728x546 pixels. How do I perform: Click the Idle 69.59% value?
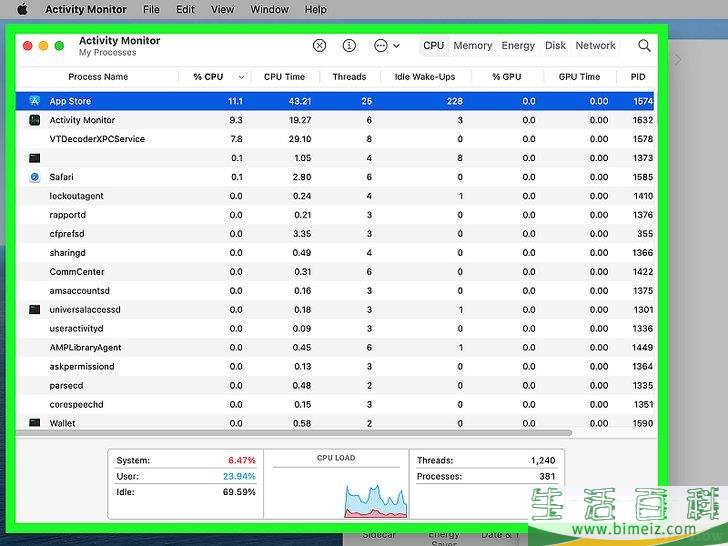[239, 492]
